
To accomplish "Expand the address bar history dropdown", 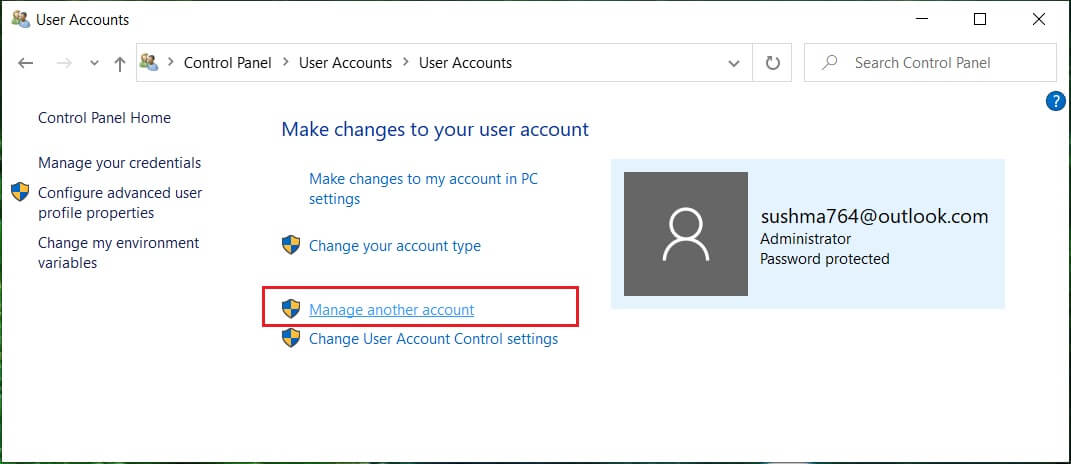I will coord(735,63).
